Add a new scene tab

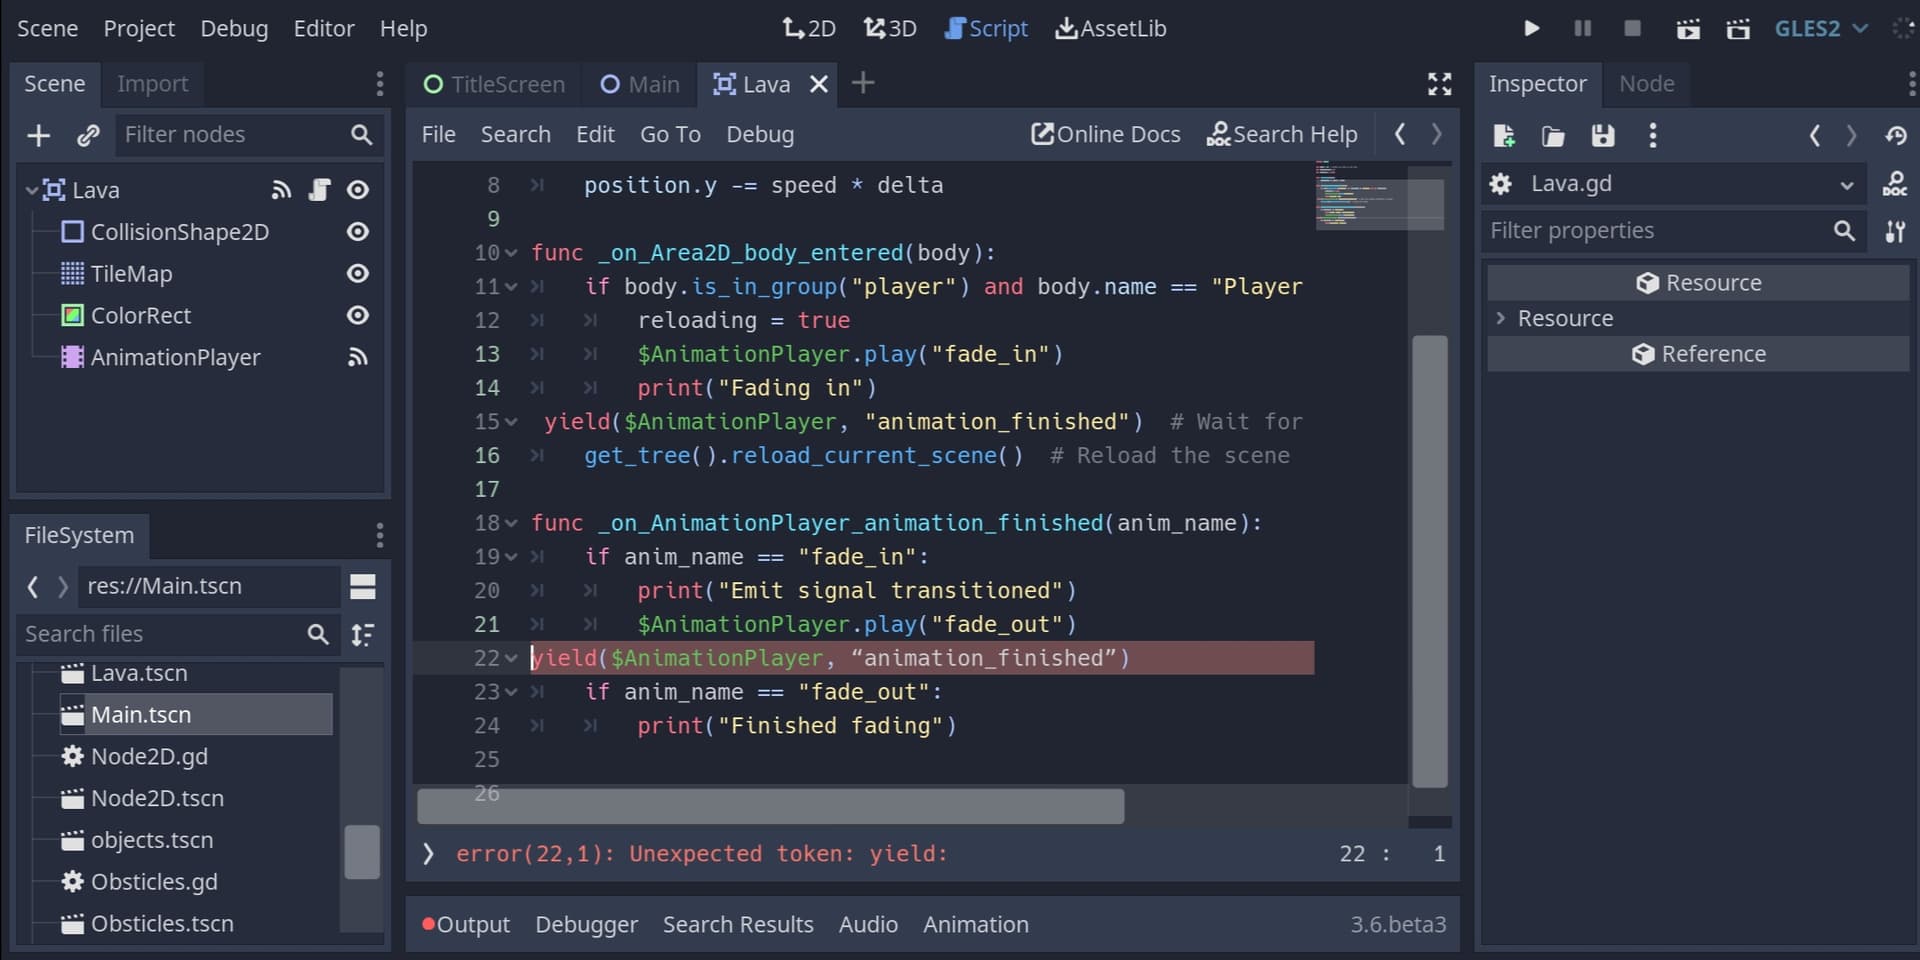pos(863,83)
